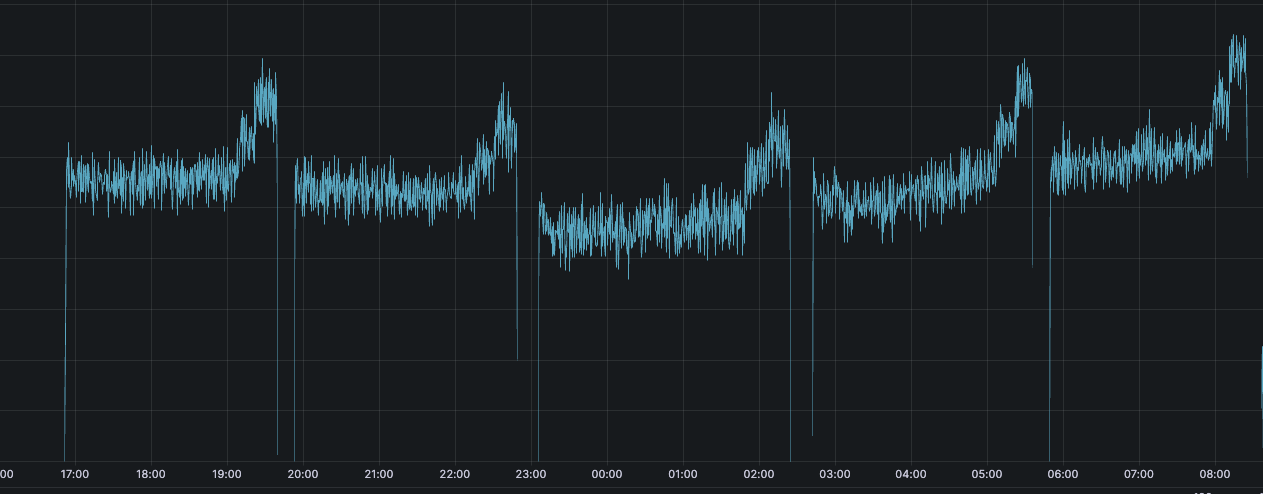Click the 00:00 midnight axis label
Viewport: 1263px width, 494px height.
click(607, 474)
